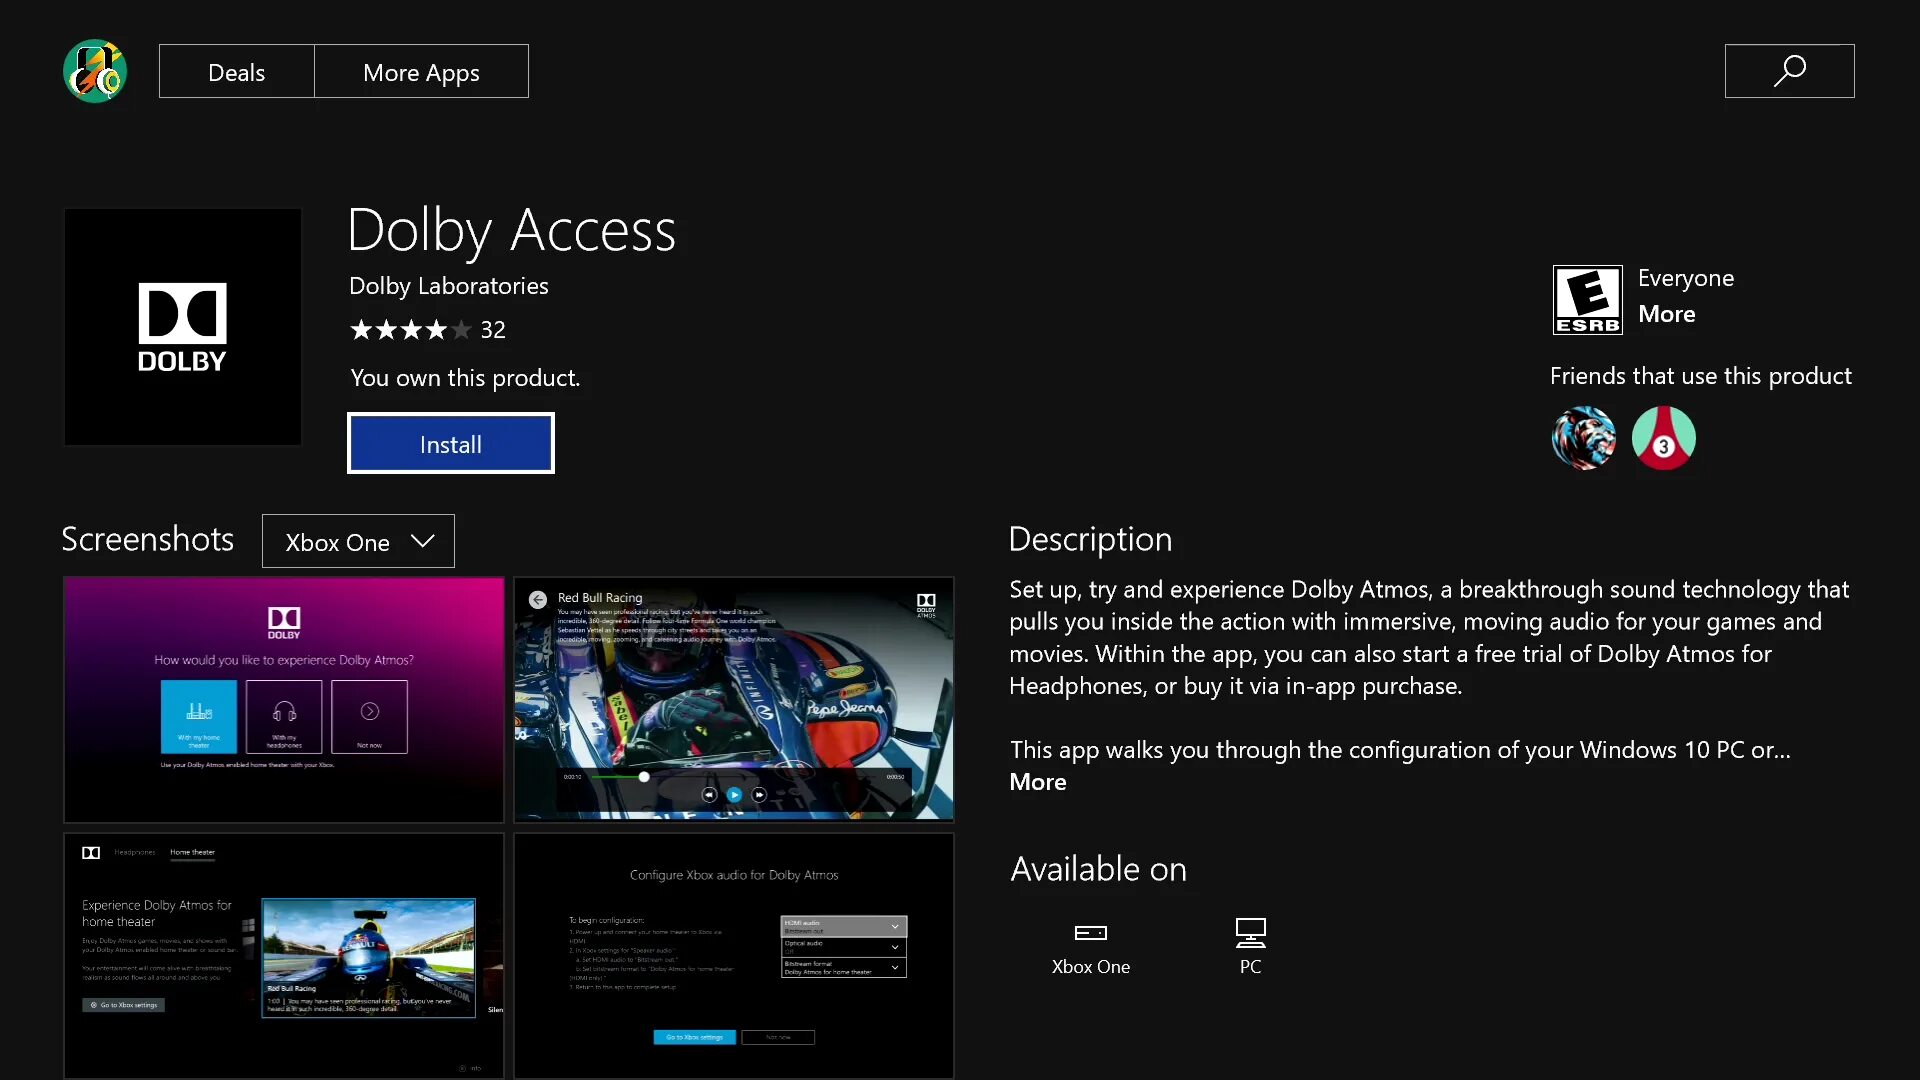Click the ESRB Everyone rating icon
The image size is (1920, 1080).
pos(1587,300)
